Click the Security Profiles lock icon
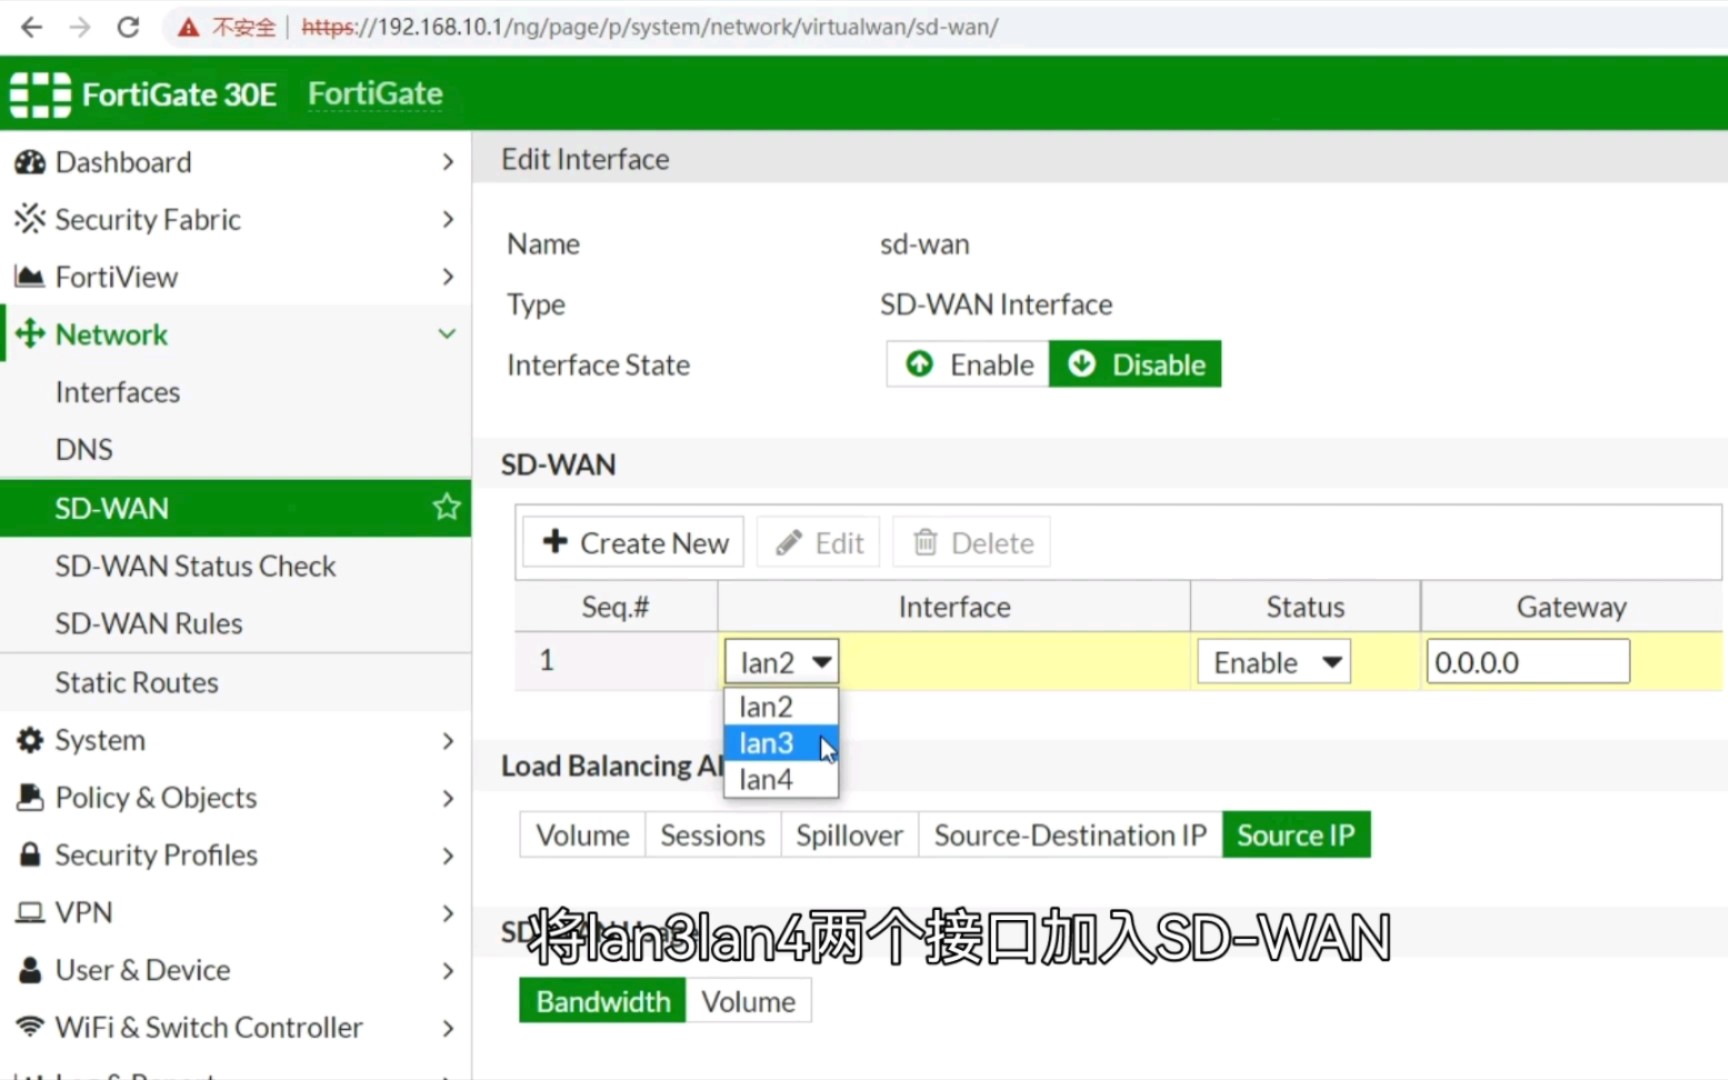 pos(30,855)
